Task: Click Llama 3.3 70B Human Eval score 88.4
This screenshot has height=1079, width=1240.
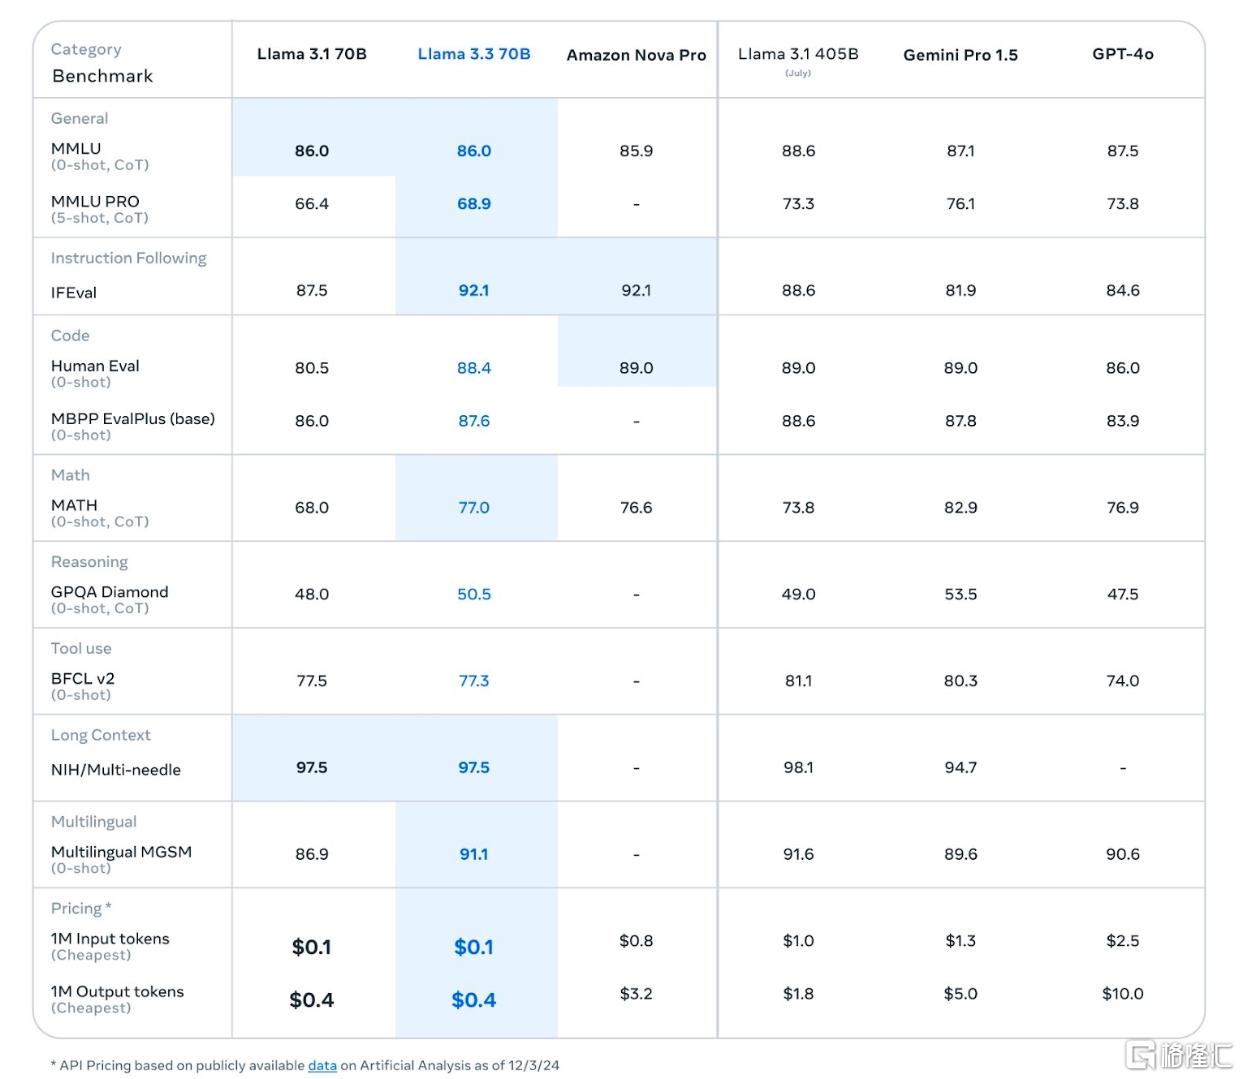Action: point(474,368)
